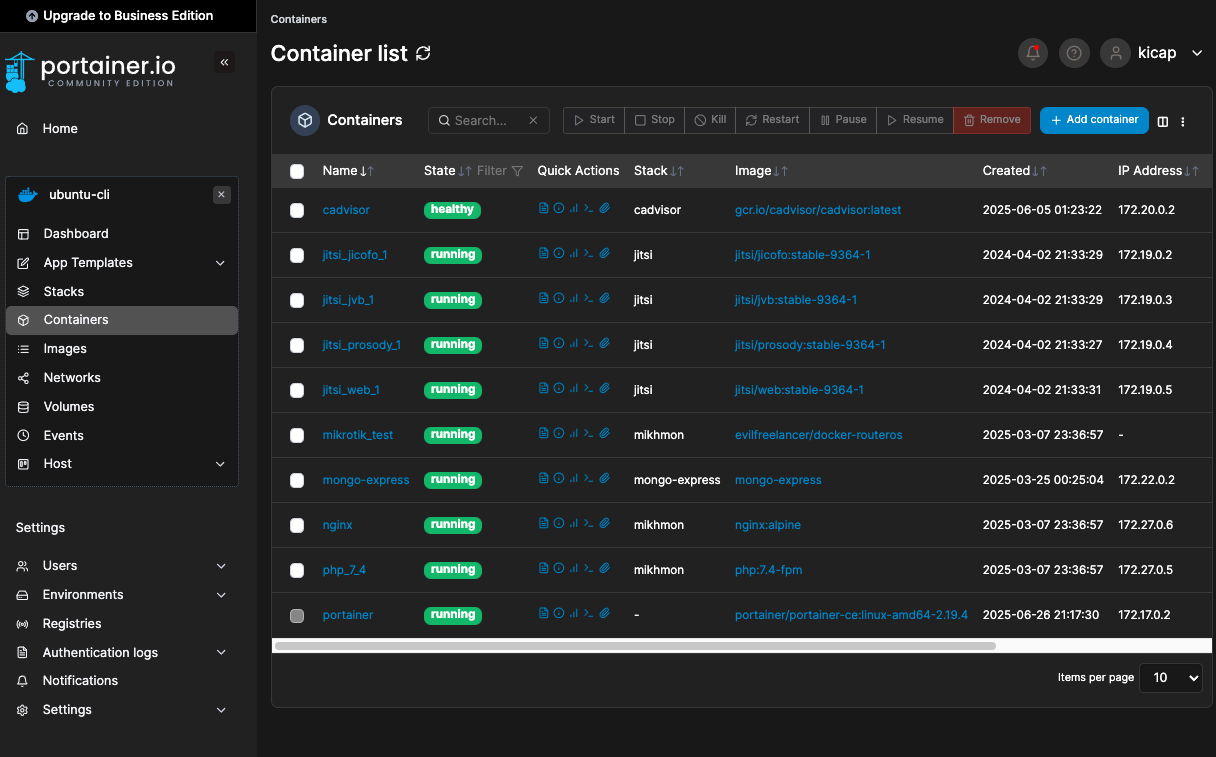Open the notifications bell
Screen dimensions: 1216x757
[1033, 53]
